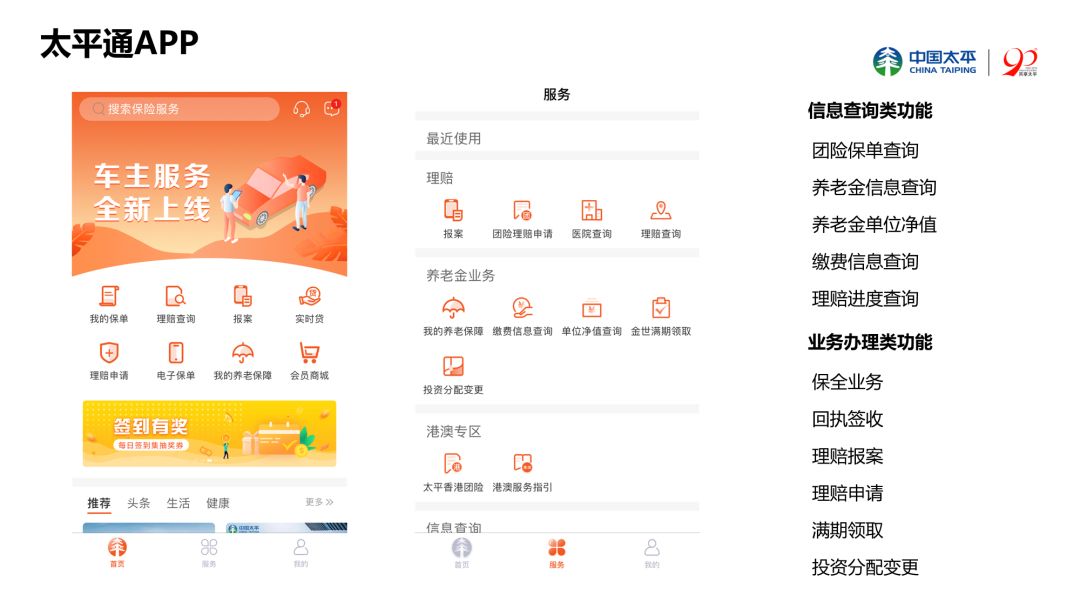Open 缴费信息查询 icon
The width and height of the screenshot is (1080, 608).
pyautogui.click(x=522, y=317)
